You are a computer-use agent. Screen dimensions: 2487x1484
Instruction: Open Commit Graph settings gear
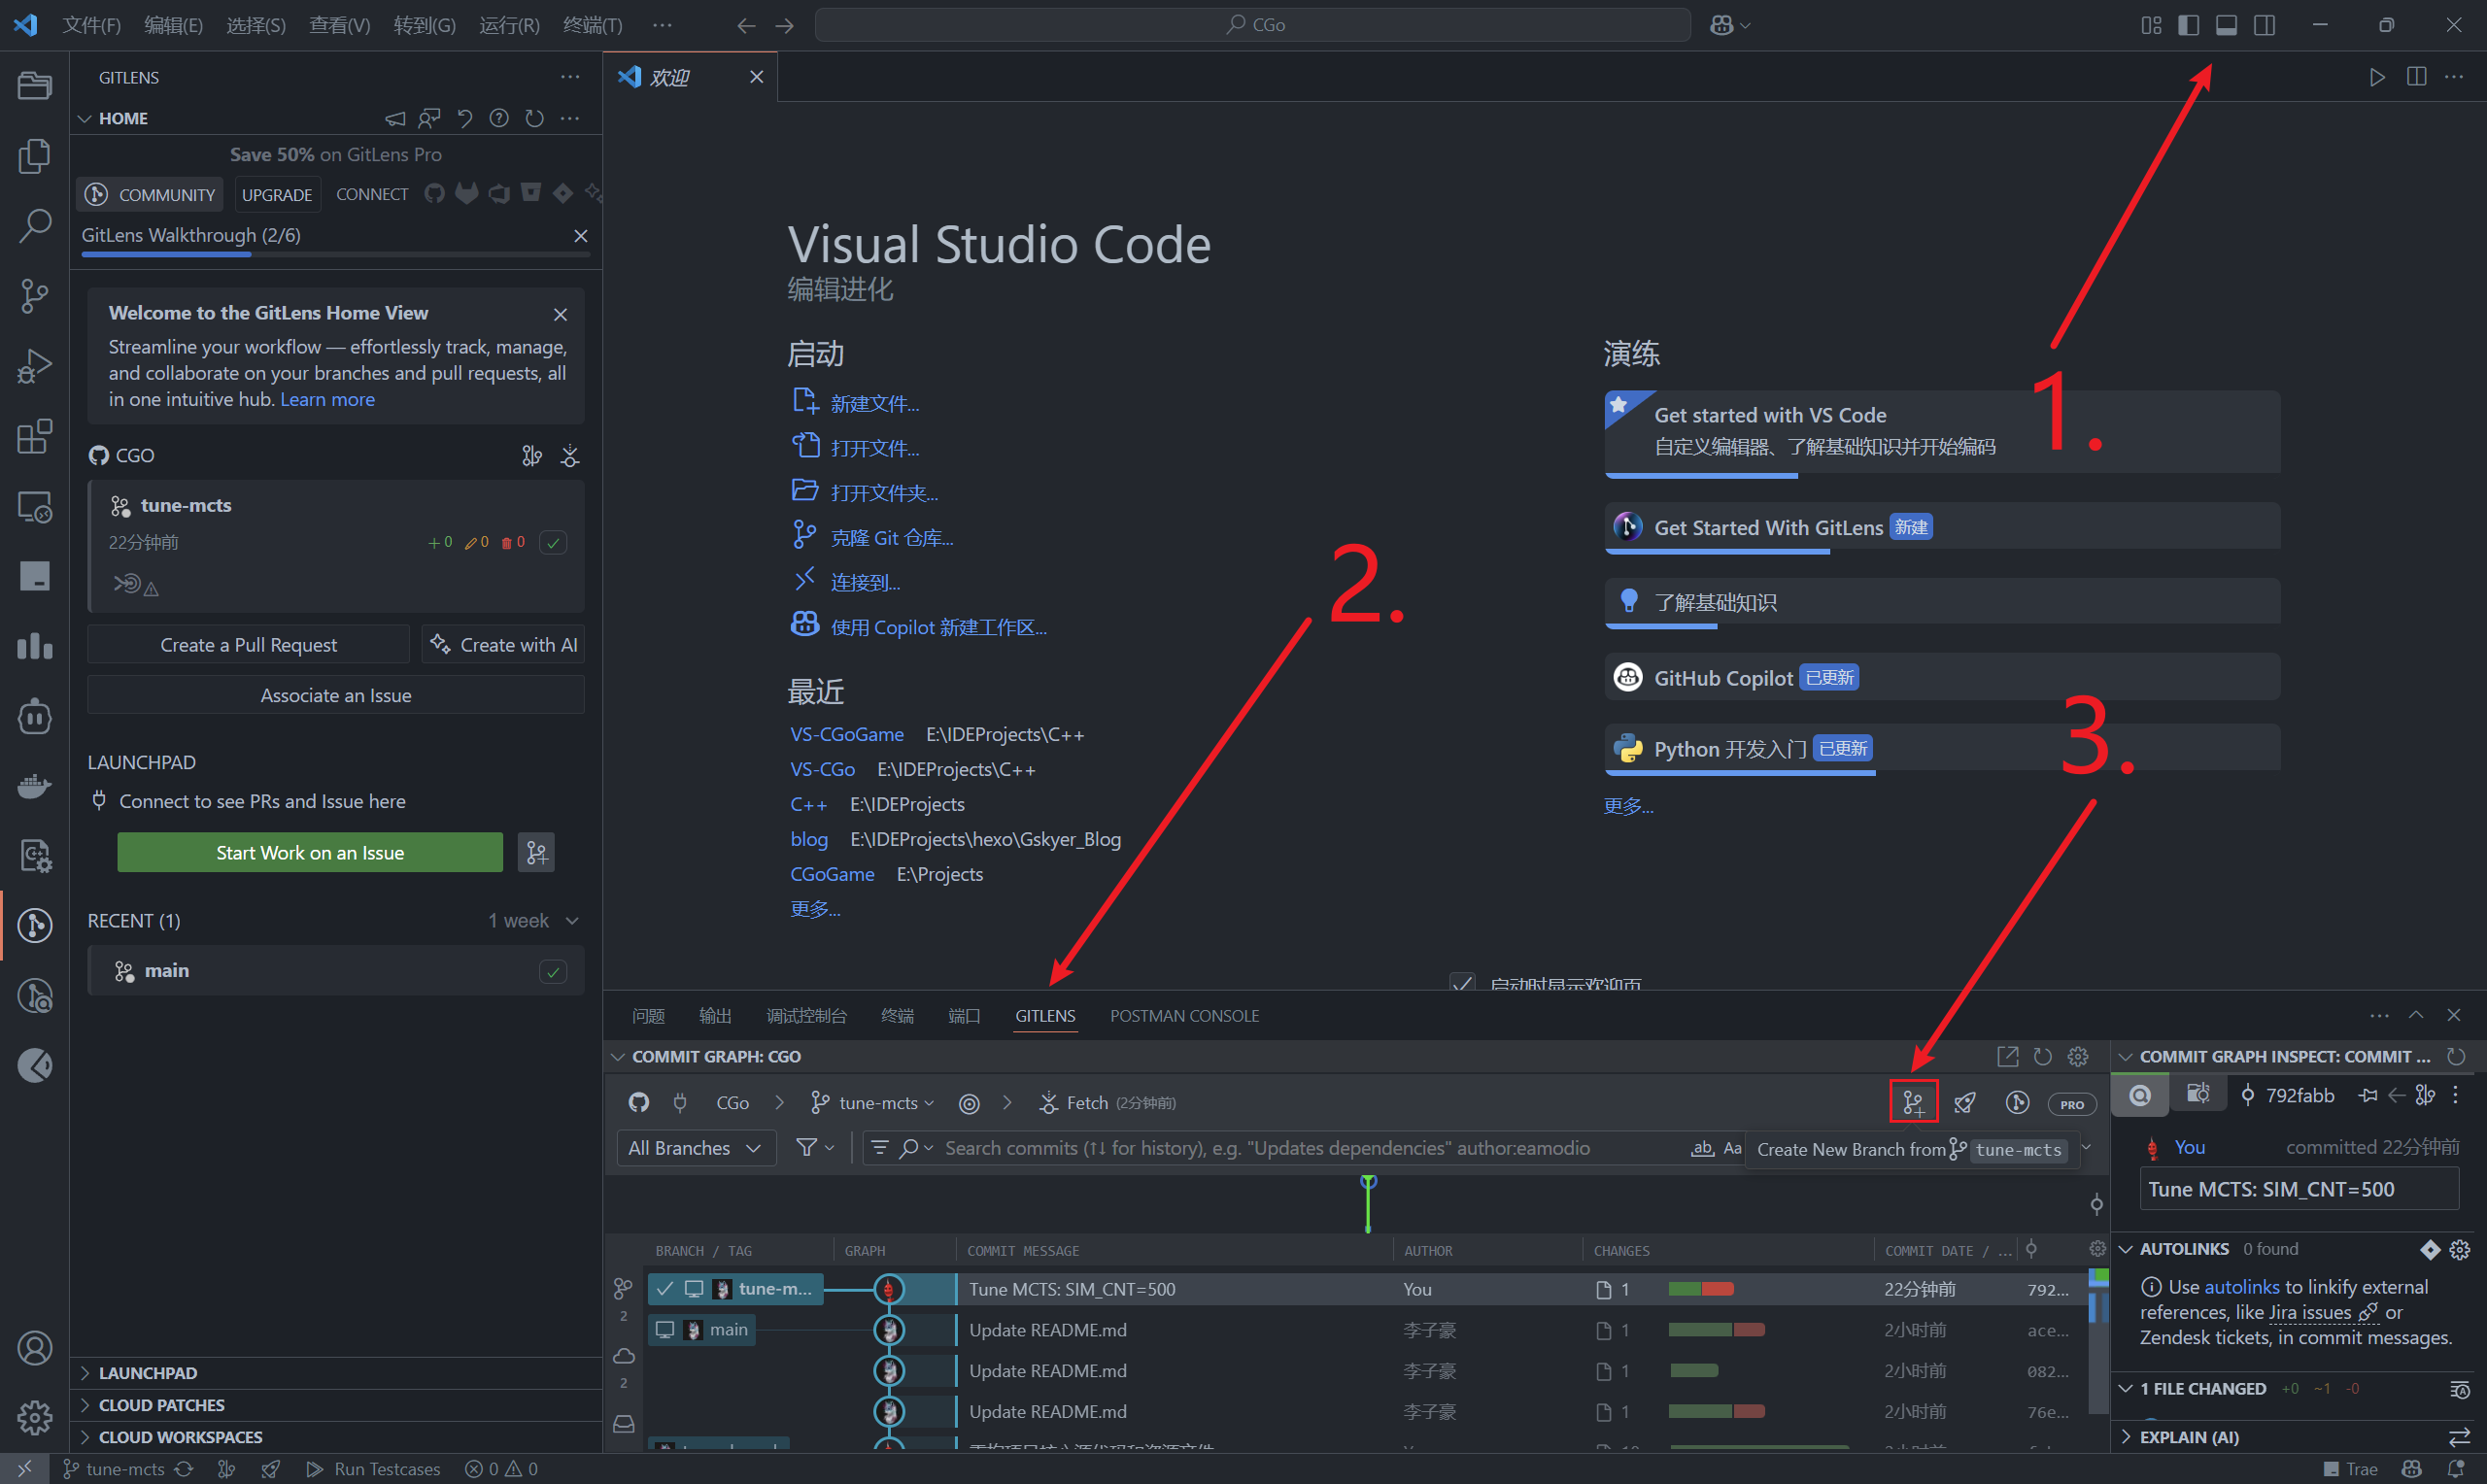[2078, 1056]
